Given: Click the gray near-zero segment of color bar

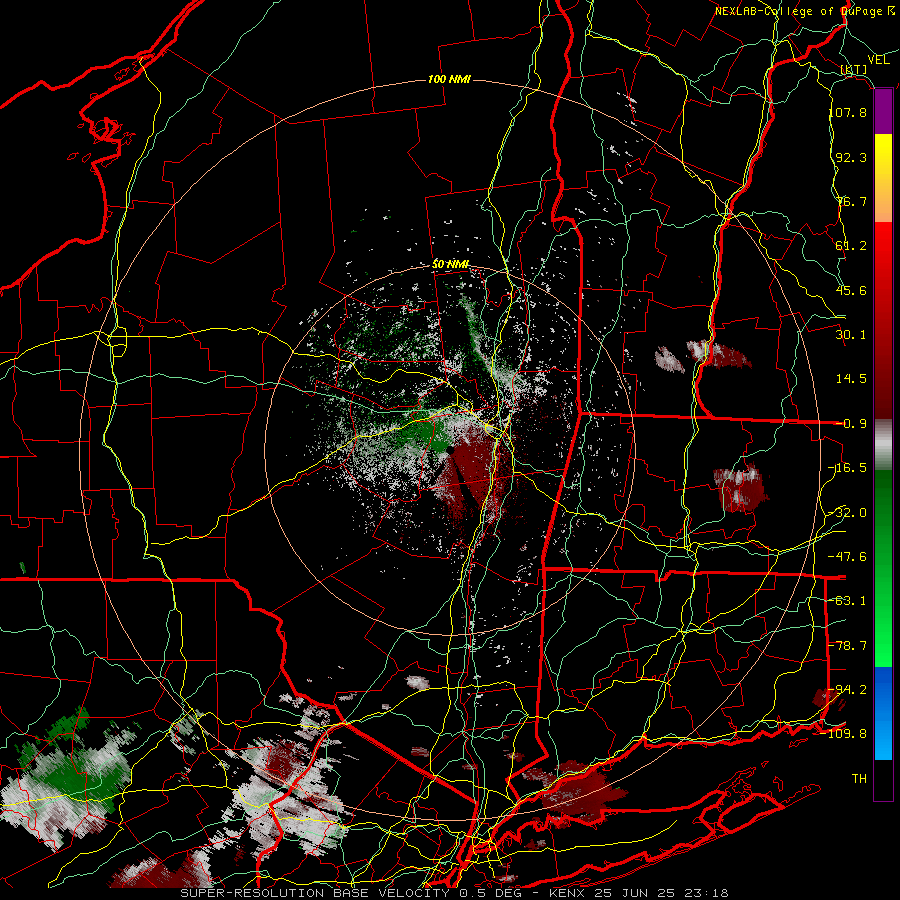Looking at the screenshot, I should [883, 445].
